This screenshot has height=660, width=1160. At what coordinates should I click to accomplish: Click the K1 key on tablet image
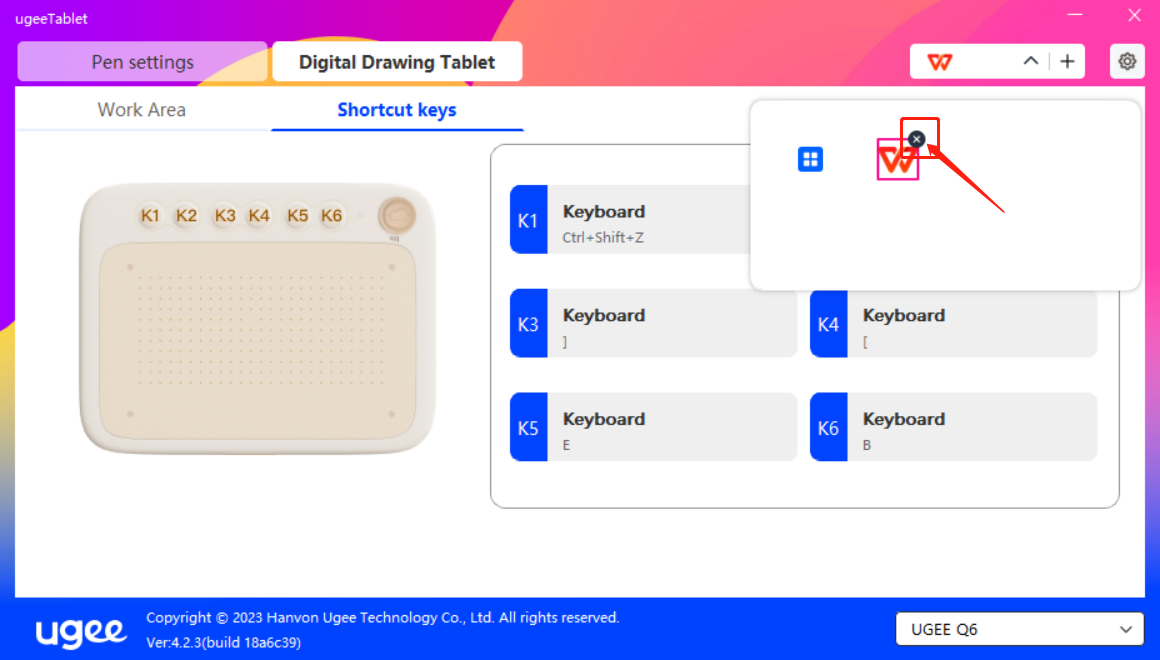(150, 215)
